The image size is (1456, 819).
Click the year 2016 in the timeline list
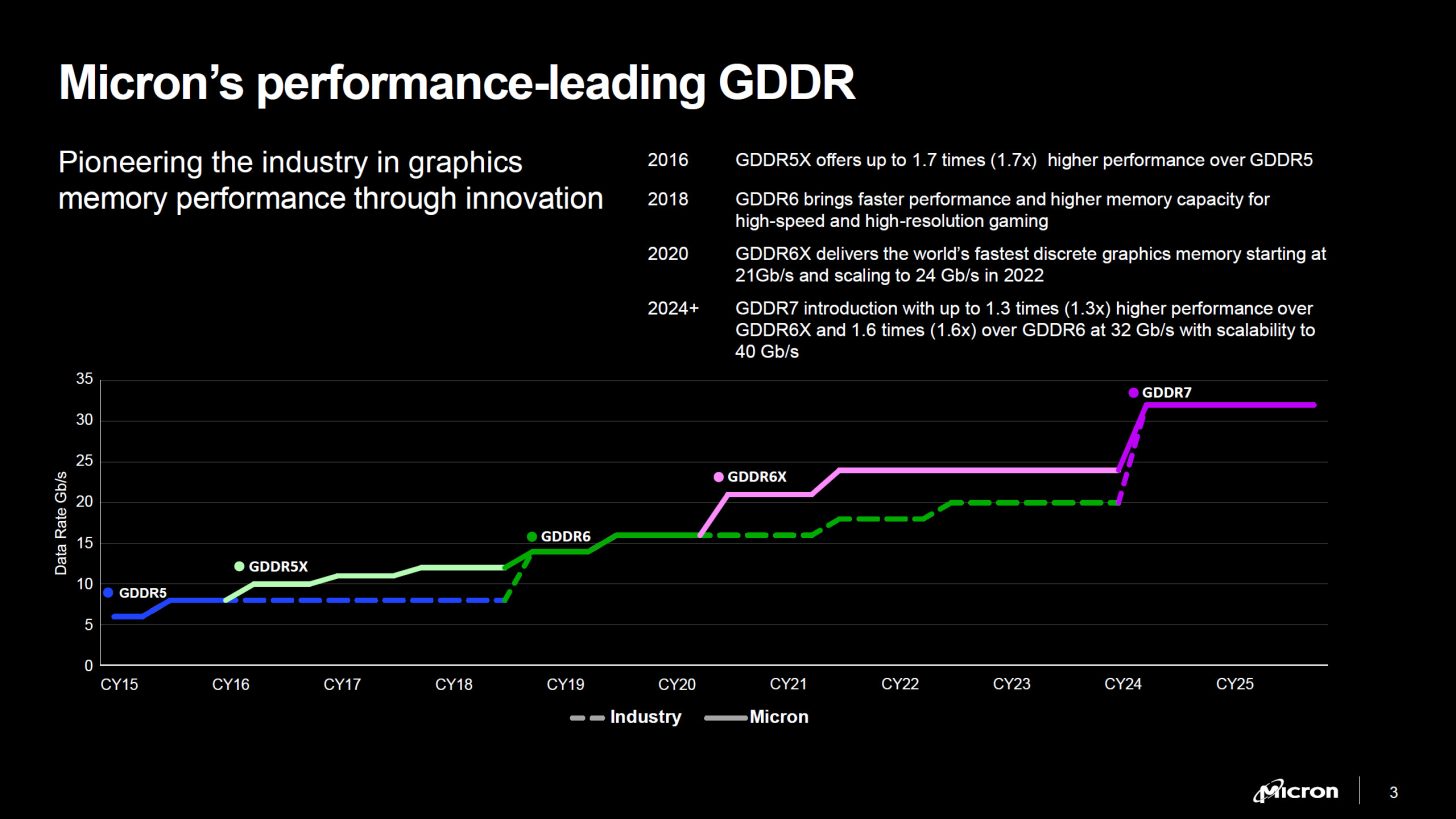[668, 160]
